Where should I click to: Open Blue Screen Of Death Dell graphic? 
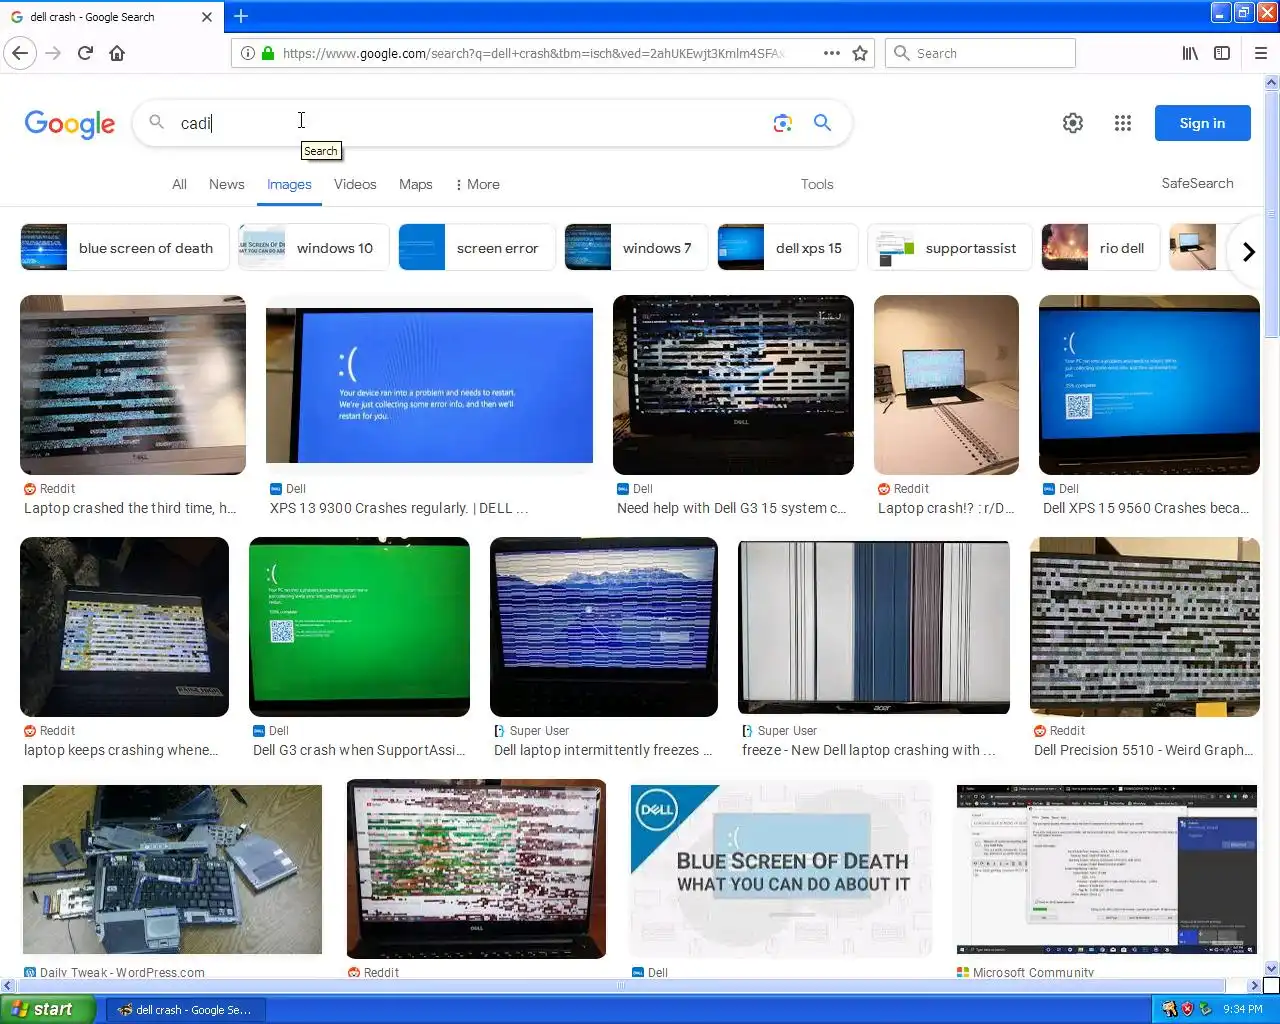781,869
